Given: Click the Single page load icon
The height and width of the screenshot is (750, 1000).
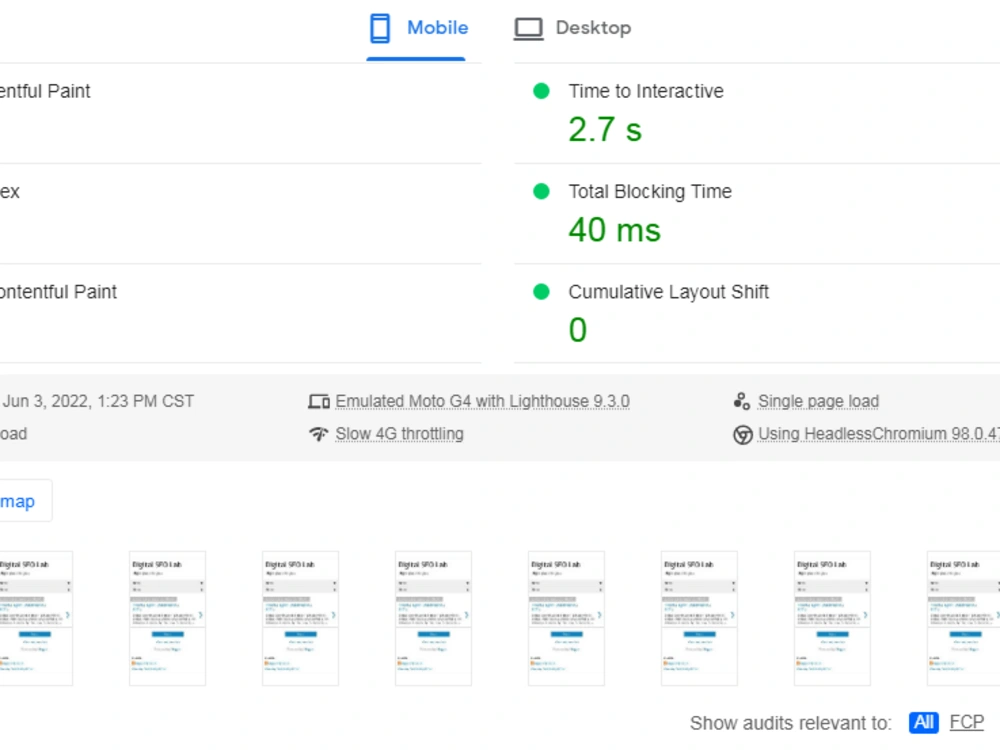Looking at the screenshot, I should 742,401.
